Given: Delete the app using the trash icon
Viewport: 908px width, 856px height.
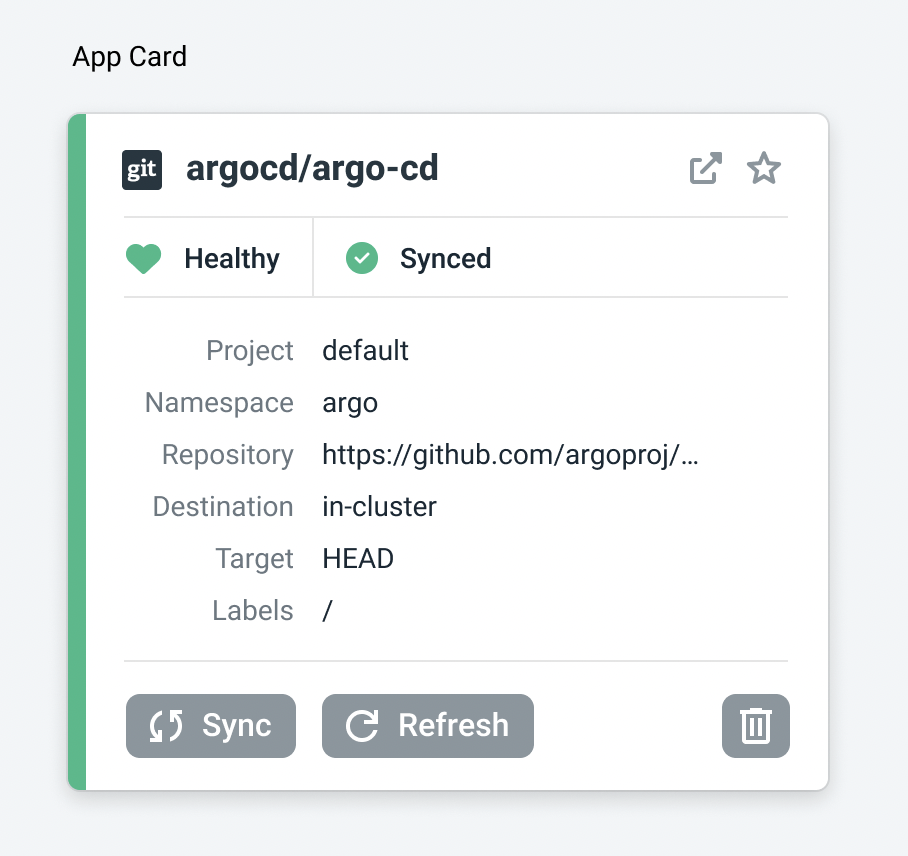Looking at the screenshot, I should [x=755, y=726].
